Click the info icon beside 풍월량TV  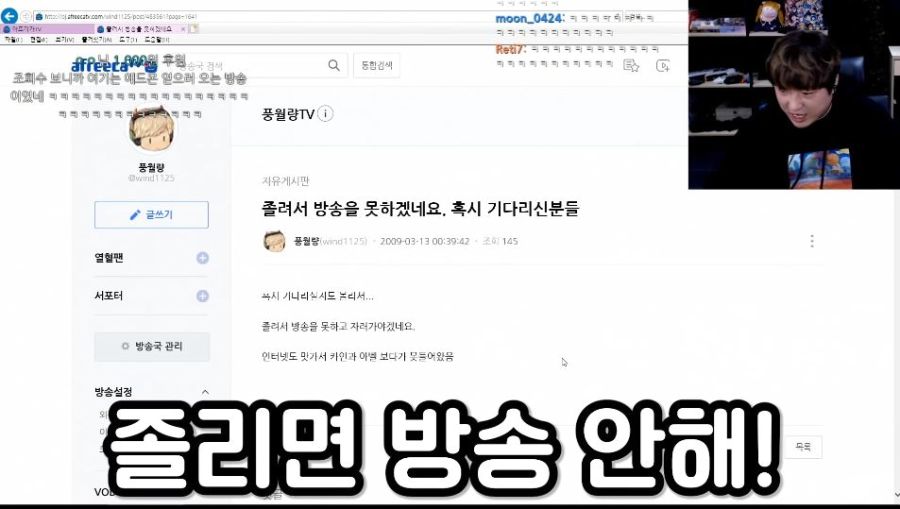click(x=325, y=114)
